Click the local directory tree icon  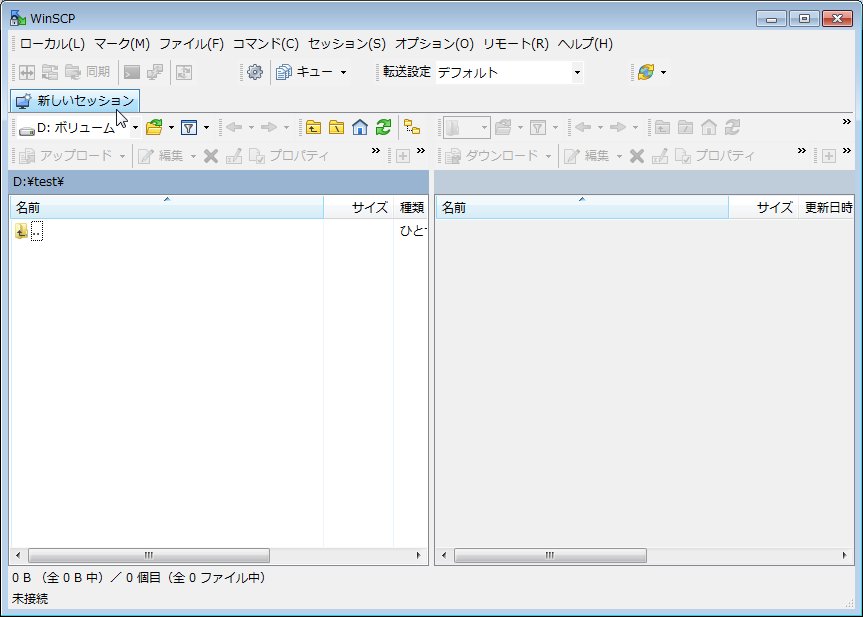(411, 127)
